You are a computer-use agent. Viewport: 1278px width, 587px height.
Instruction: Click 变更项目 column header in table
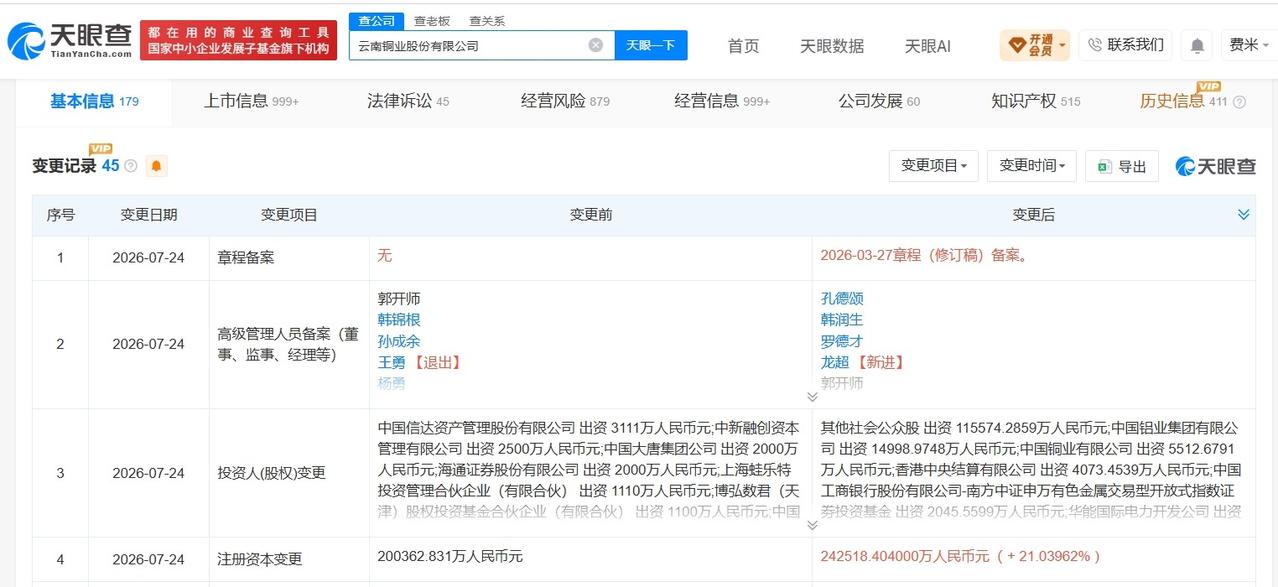click(289, 215)
